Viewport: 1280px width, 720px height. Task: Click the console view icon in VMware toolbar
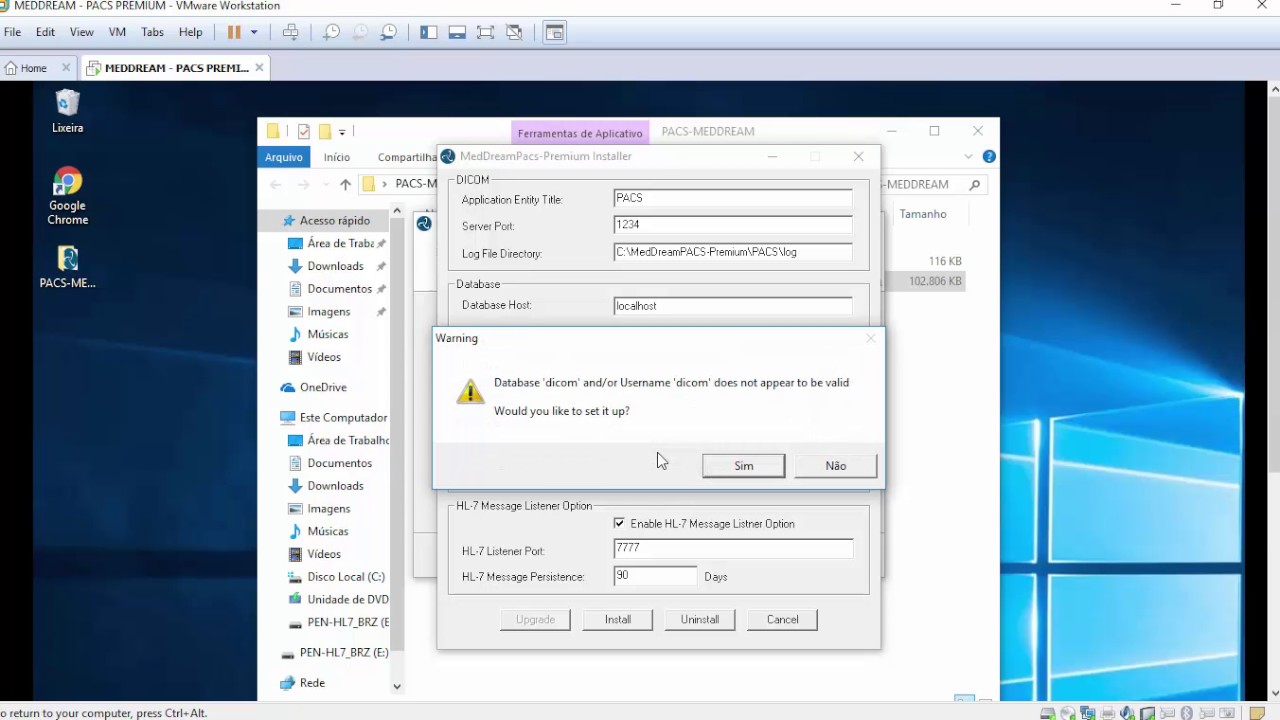coord(555,32)
